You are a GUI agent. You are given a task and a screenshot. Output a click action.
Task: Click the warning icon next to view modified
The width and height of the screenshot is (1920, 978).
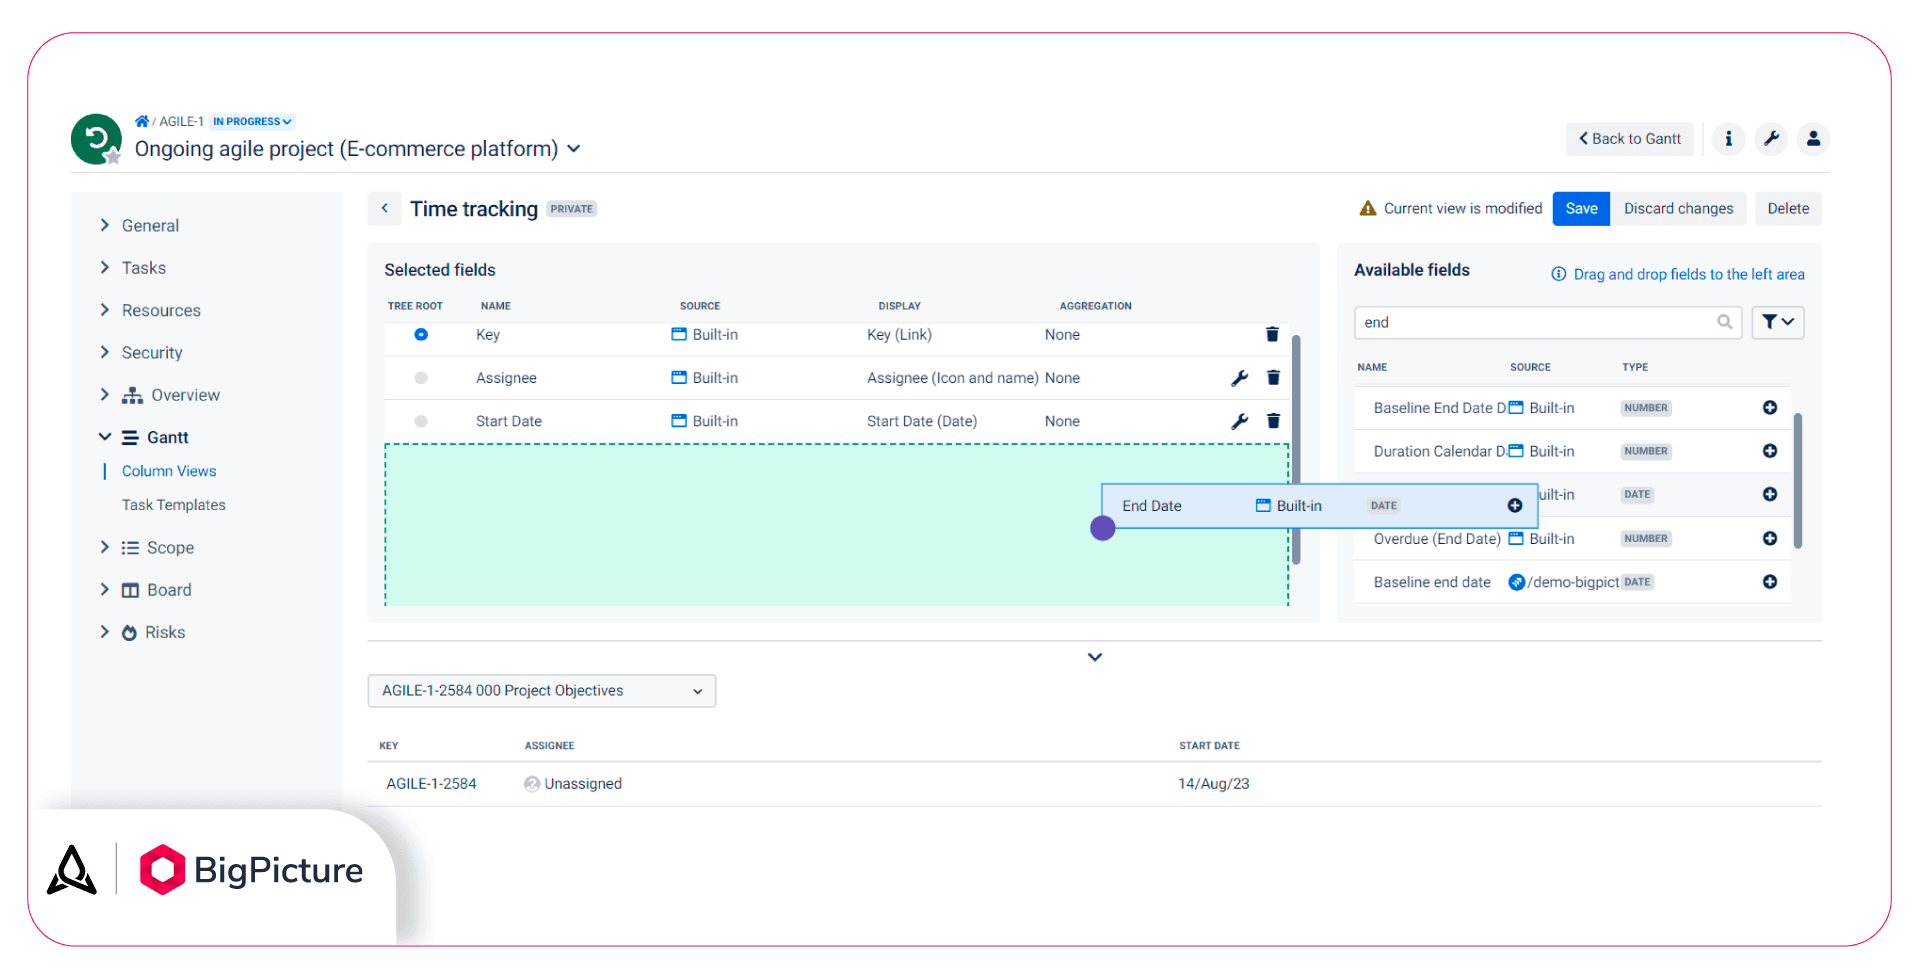pos(1367,208)
